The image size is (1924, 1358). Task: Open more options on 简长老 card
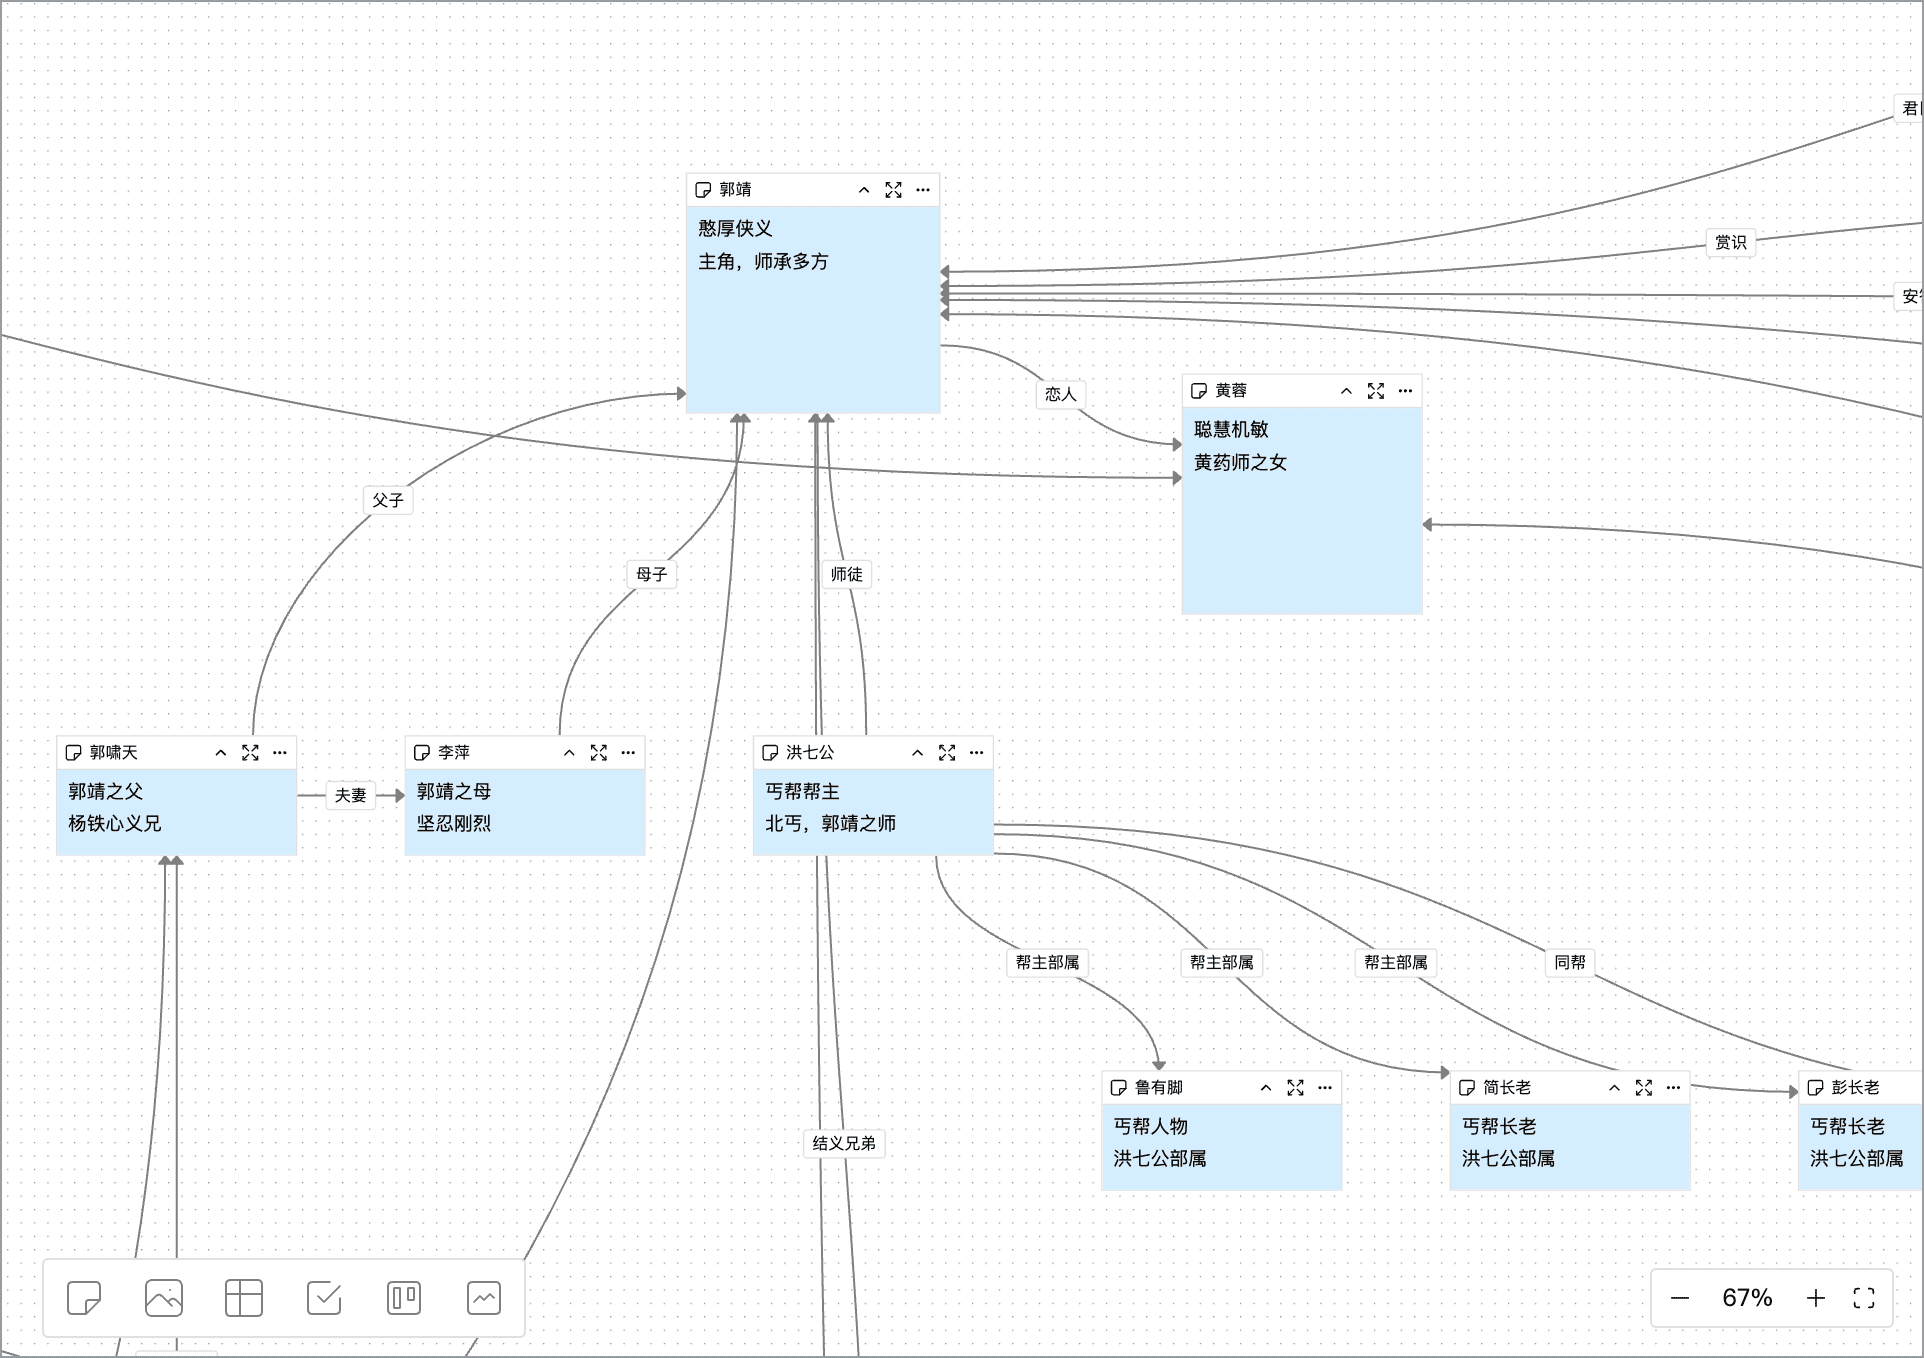coord(1674,1088)
